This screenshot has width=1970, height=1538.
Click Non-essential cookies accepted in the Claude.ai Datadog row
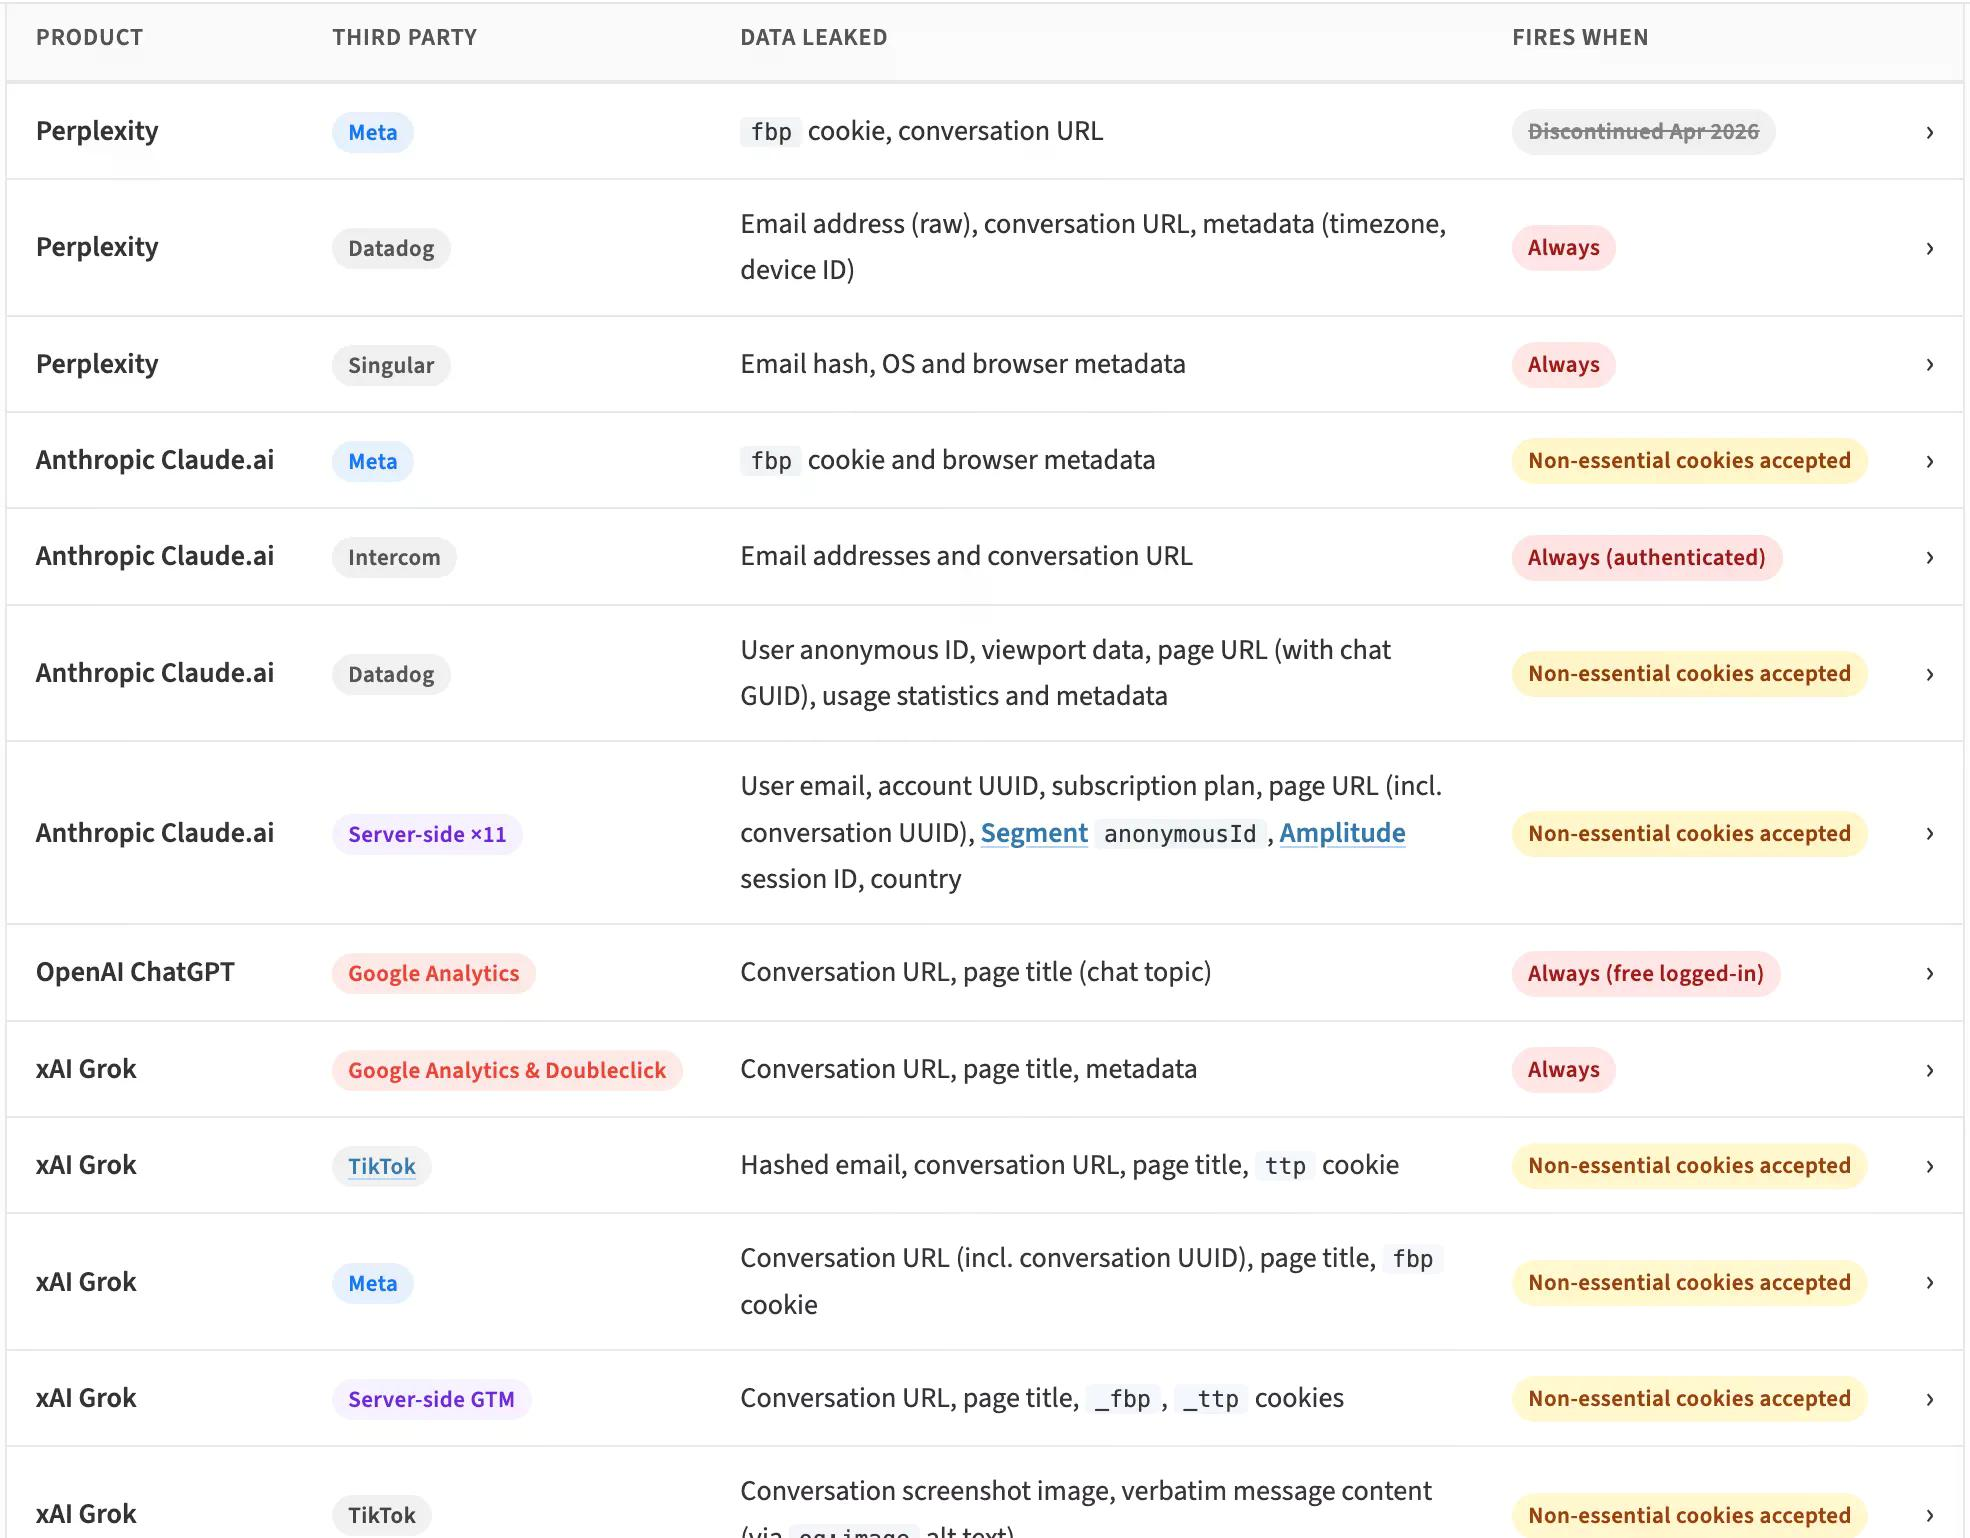[x=1689, y=674]
